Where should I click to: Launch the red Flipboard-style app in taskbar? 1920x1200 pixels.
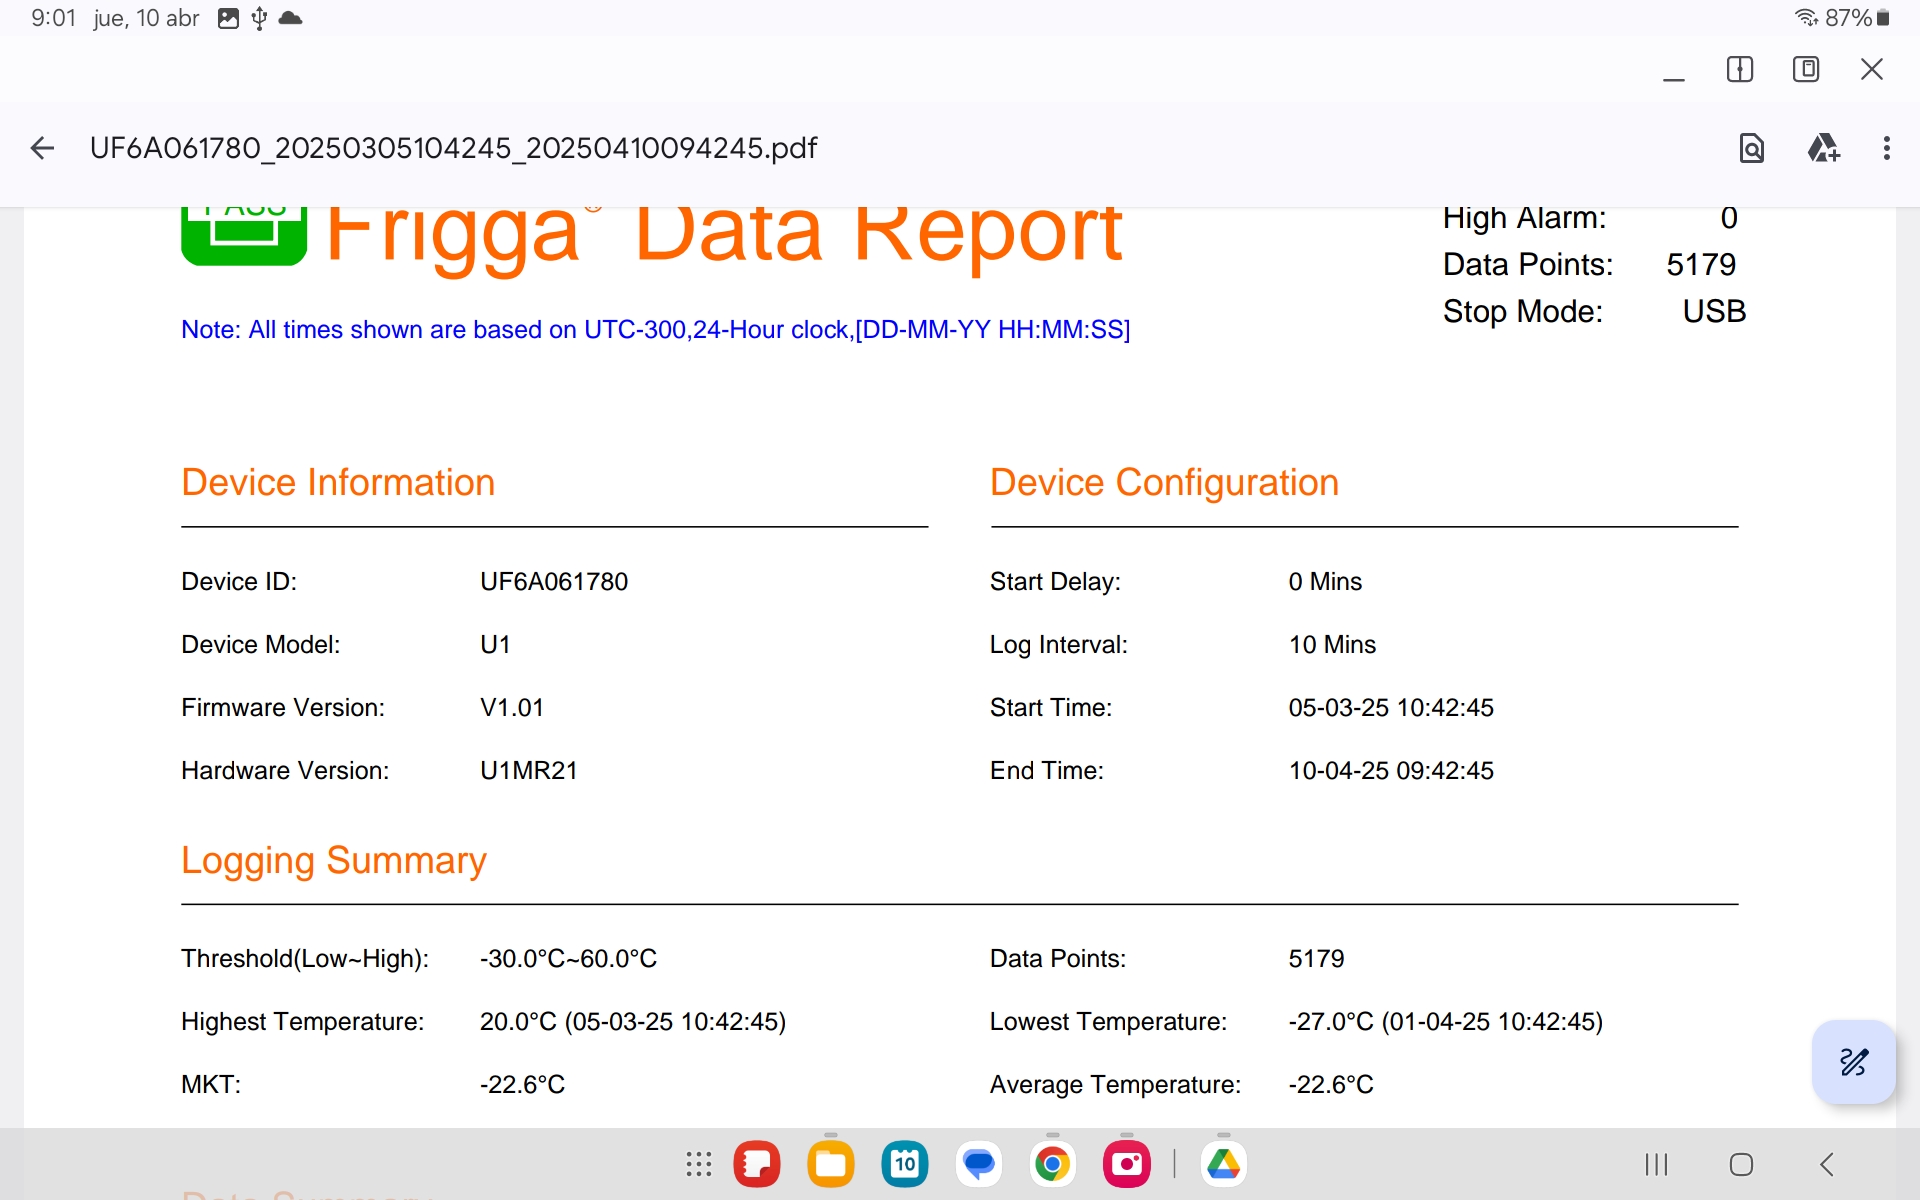[x=757, y=1164]
